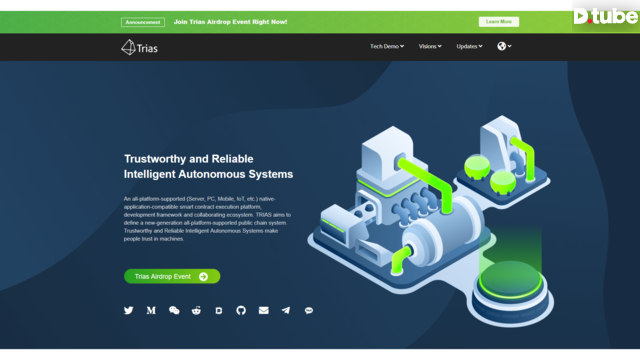Open the globe language selector

[x=504, y=46]
